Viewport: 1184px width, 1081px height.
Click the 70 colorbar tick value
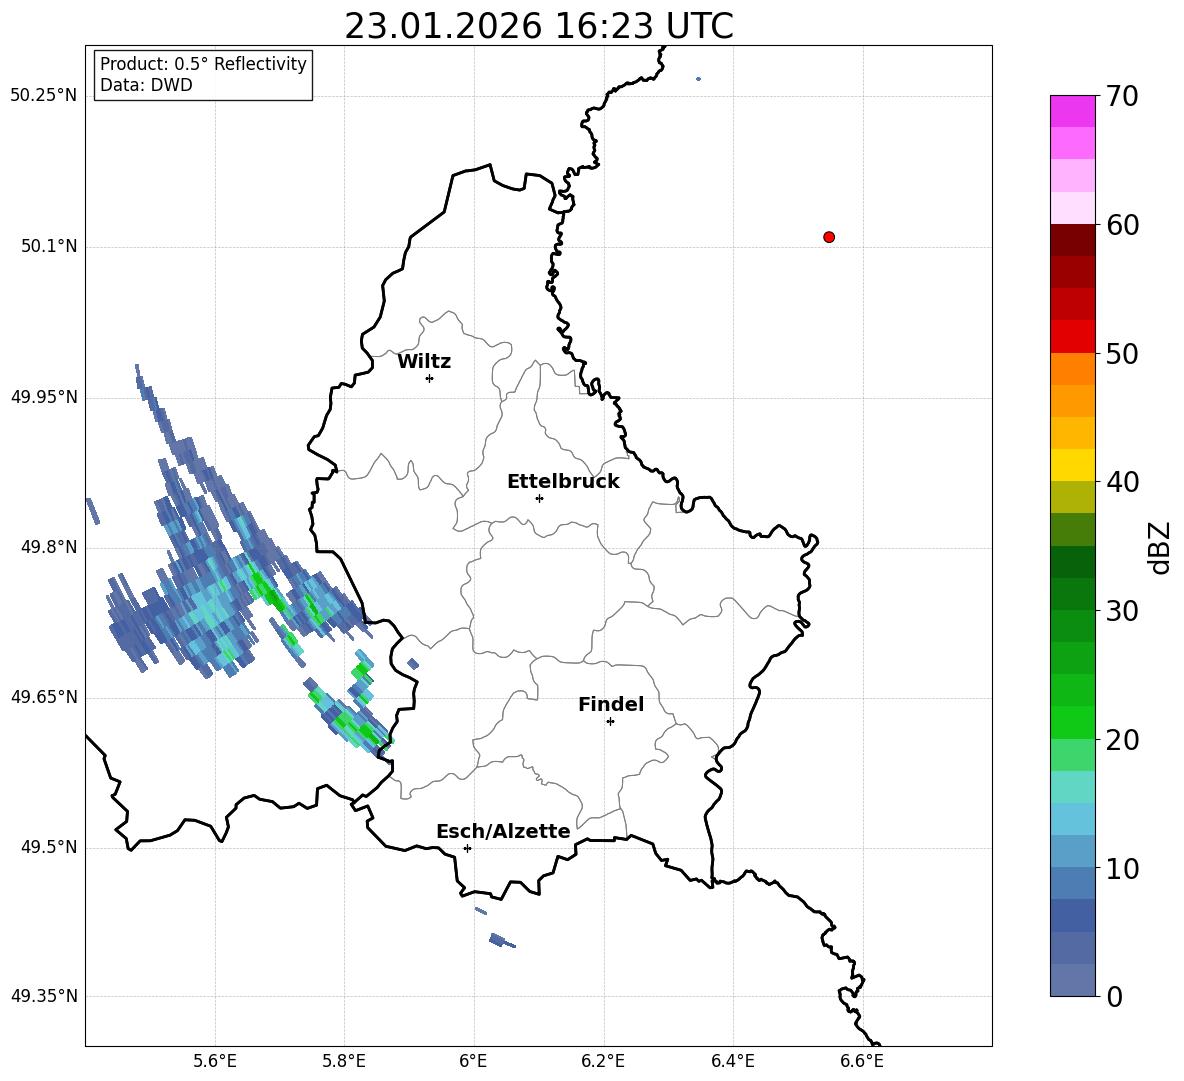(x=1122, y=96)
